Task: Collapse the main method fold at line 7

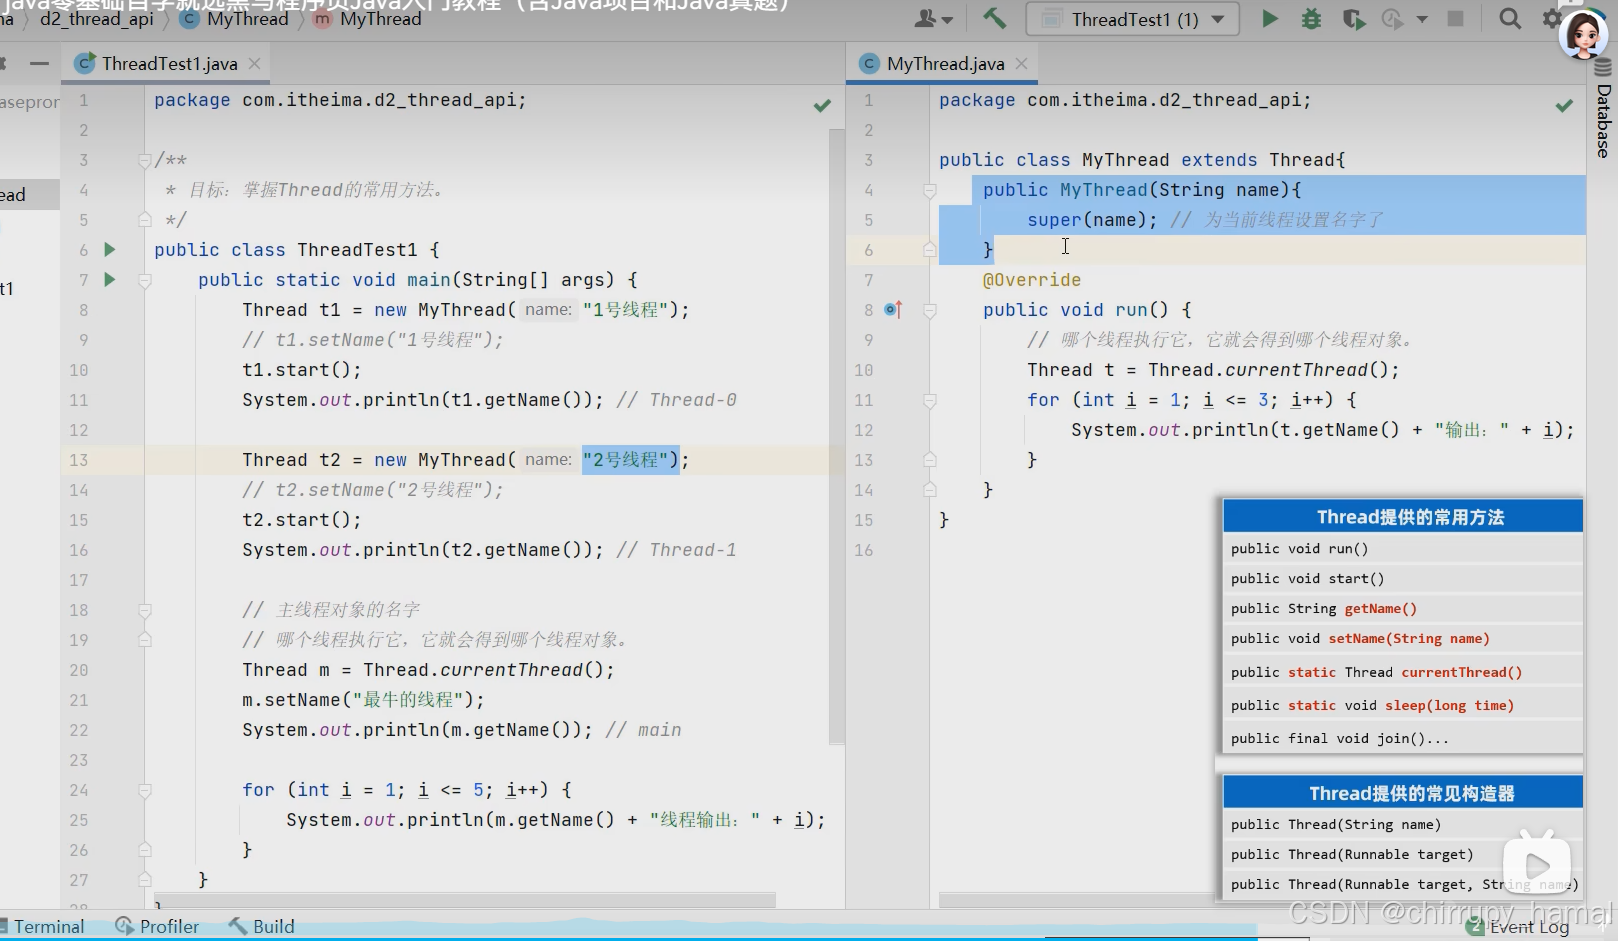Action: coord(145,280)
